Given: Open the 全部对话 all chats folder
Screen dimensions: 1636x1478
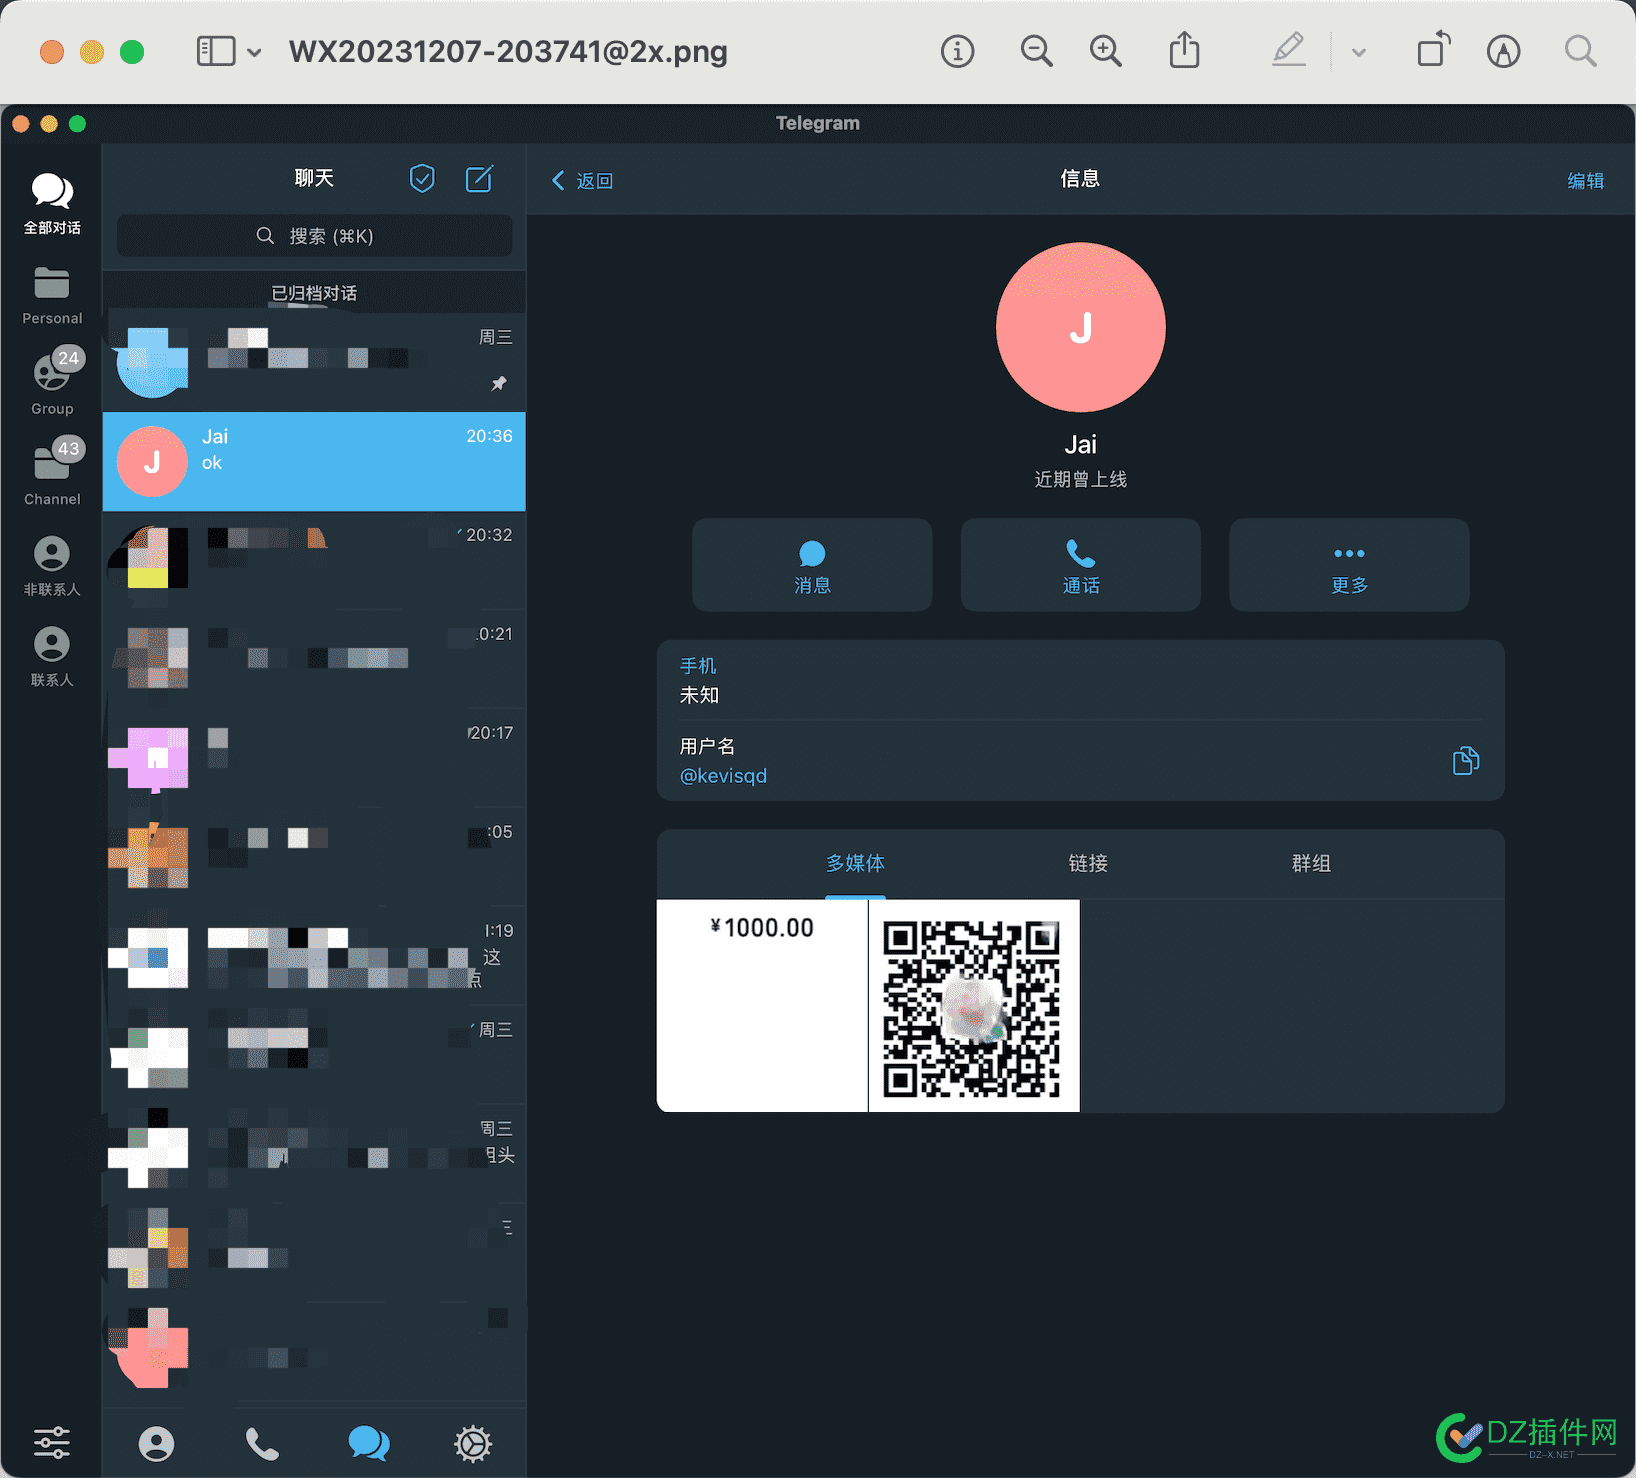Looking at the screenshot, I should click(x=52, y=203).
